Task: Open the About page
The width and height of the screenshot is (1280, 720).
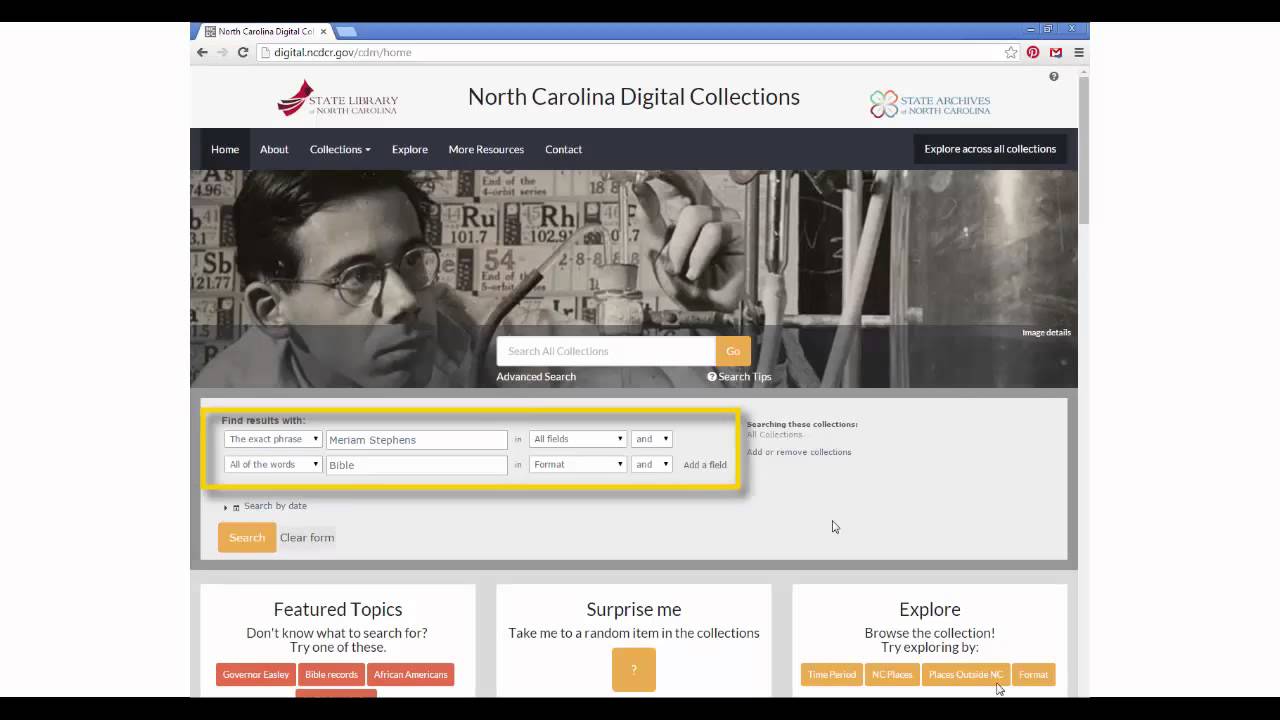Action: click(274, 149)
